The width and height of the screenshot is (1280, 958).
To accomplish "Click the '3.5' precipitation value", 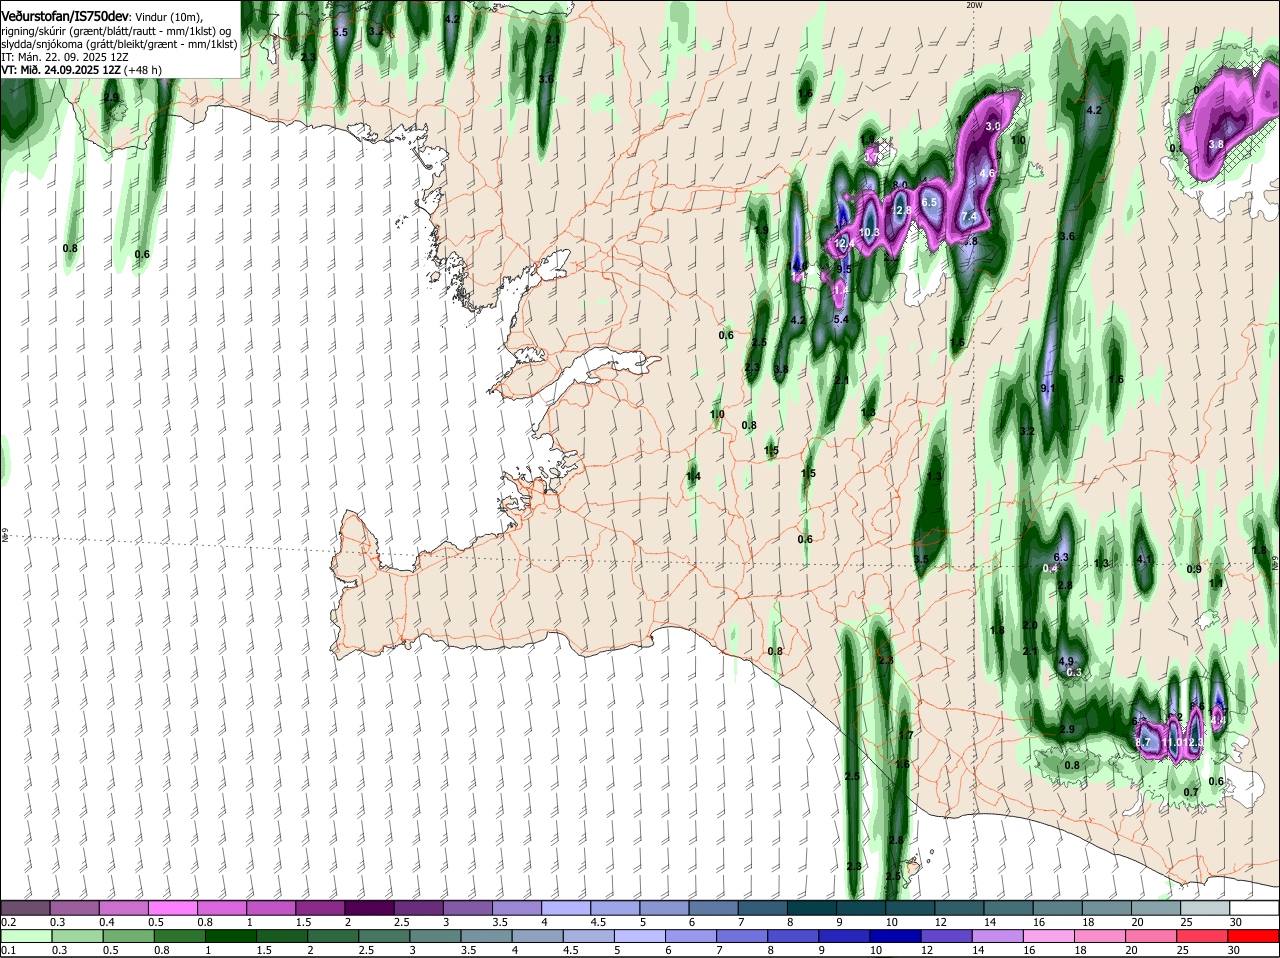I will tap(921, 560).
